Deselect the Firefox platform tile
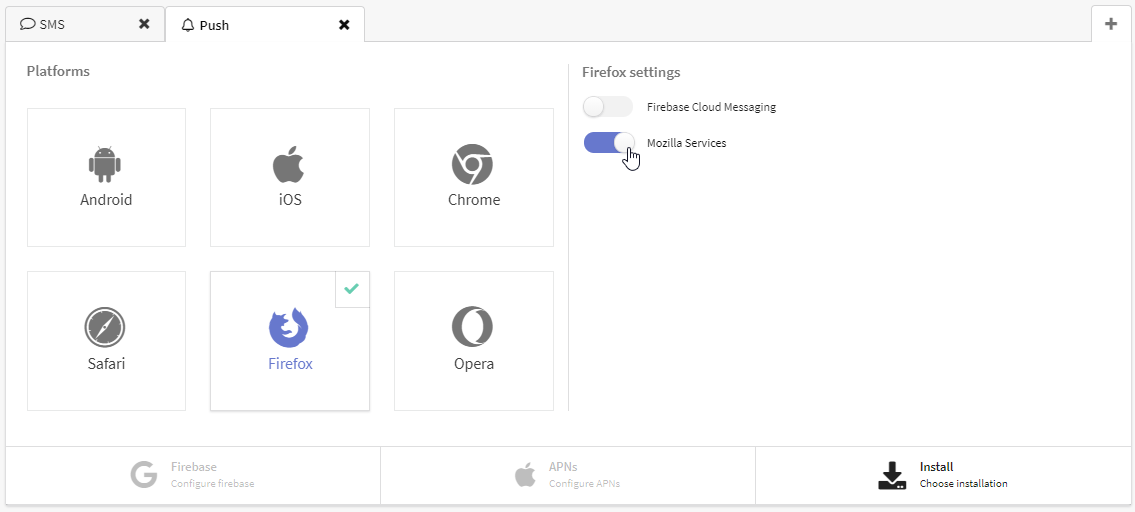 tap(290, 341)
